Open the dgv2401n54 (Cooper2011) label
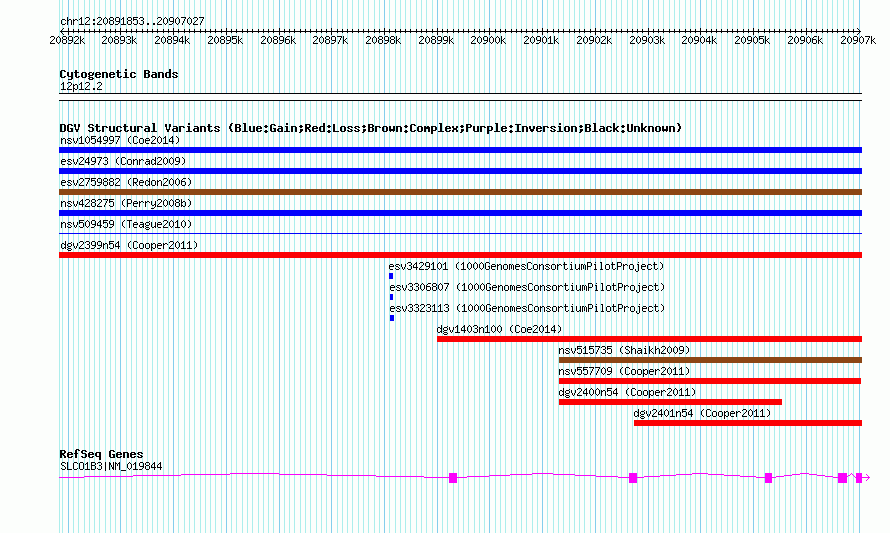The height and width of the screenshot is (533, 890). pyautogui.click(x=703, y=413)
